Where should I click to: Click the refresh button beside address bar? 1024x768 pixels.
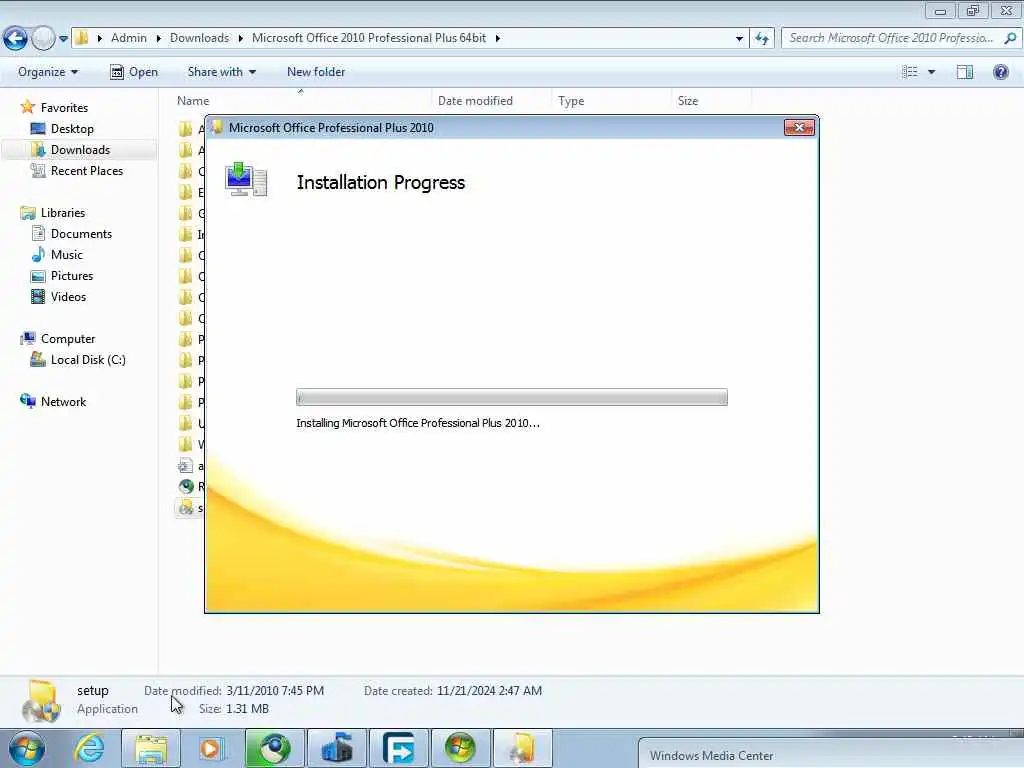[762, 39]
